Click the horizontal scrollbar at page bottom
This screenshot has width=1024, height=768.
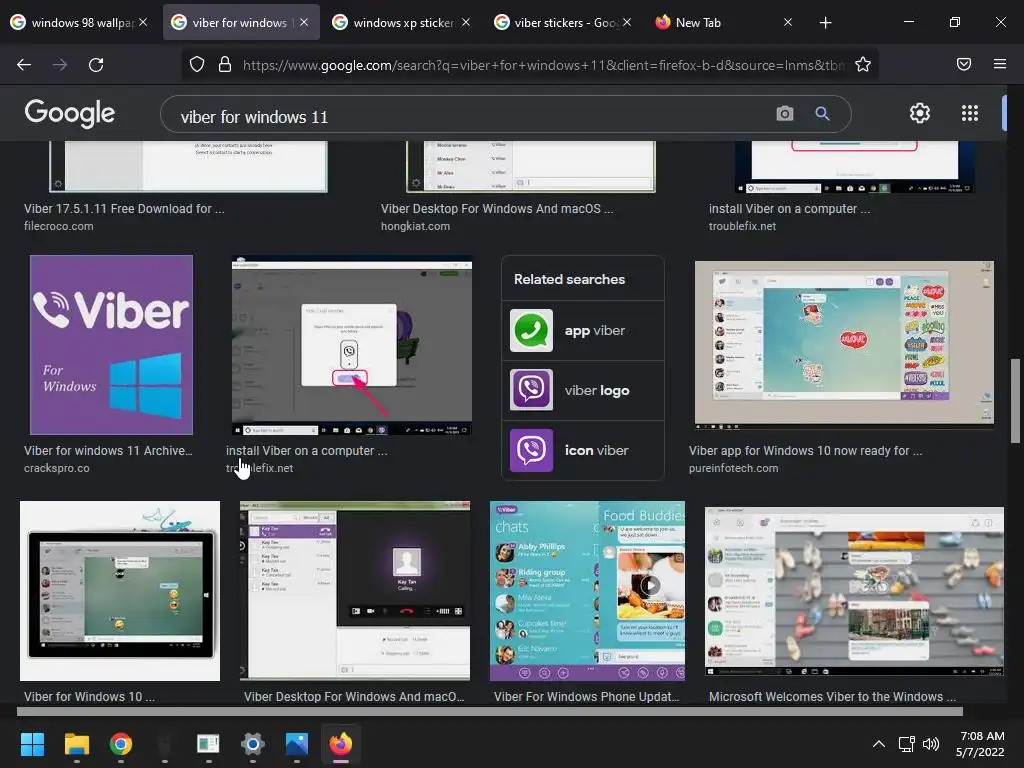[x=490, y=712]
